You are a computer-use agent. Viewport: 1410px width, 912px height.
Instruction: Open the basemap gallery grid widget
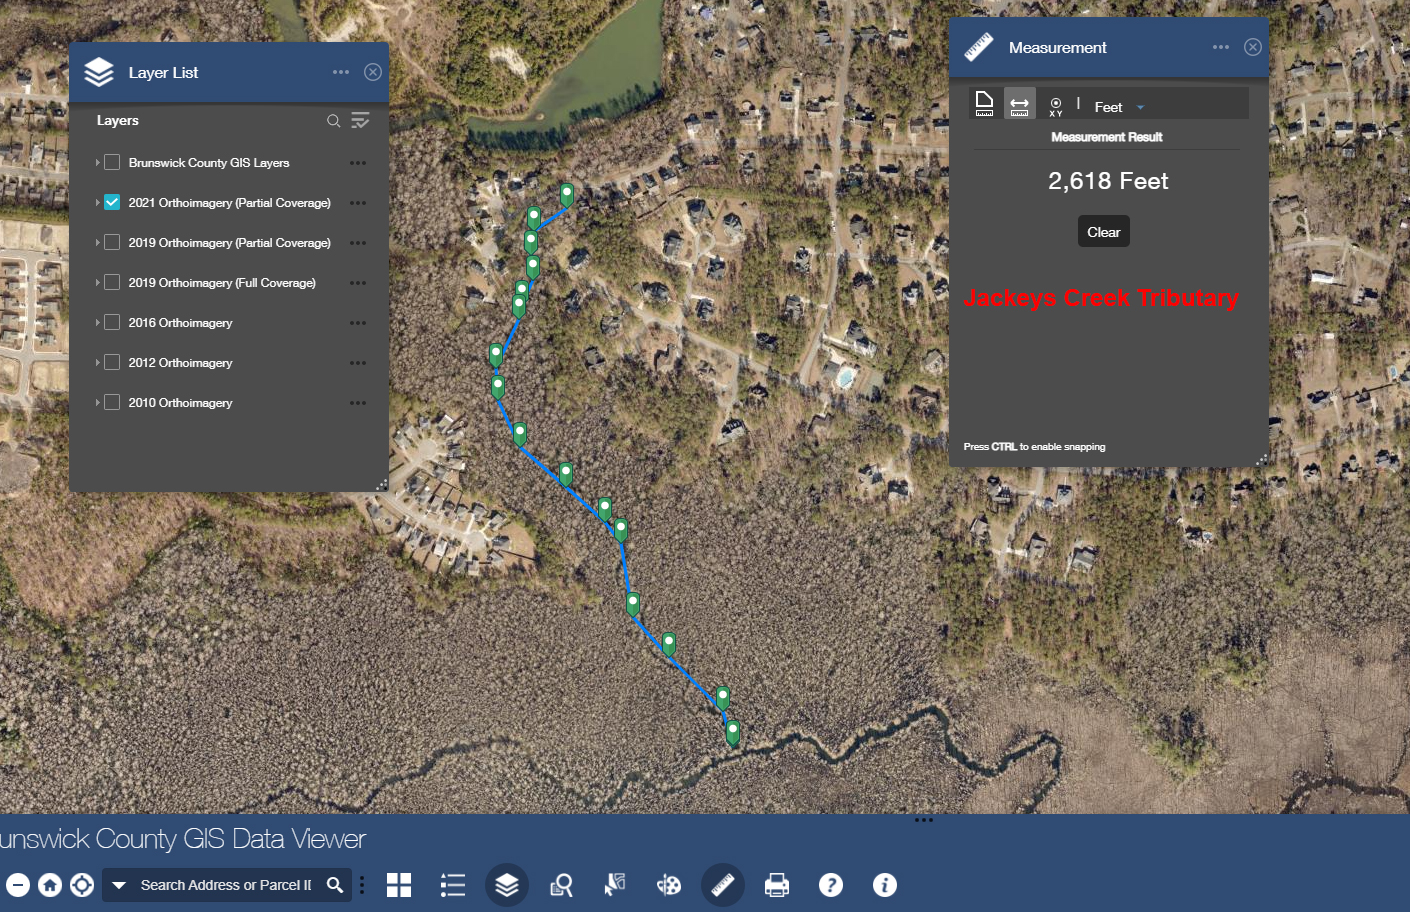pyautogui.click(x=399, y=885)
